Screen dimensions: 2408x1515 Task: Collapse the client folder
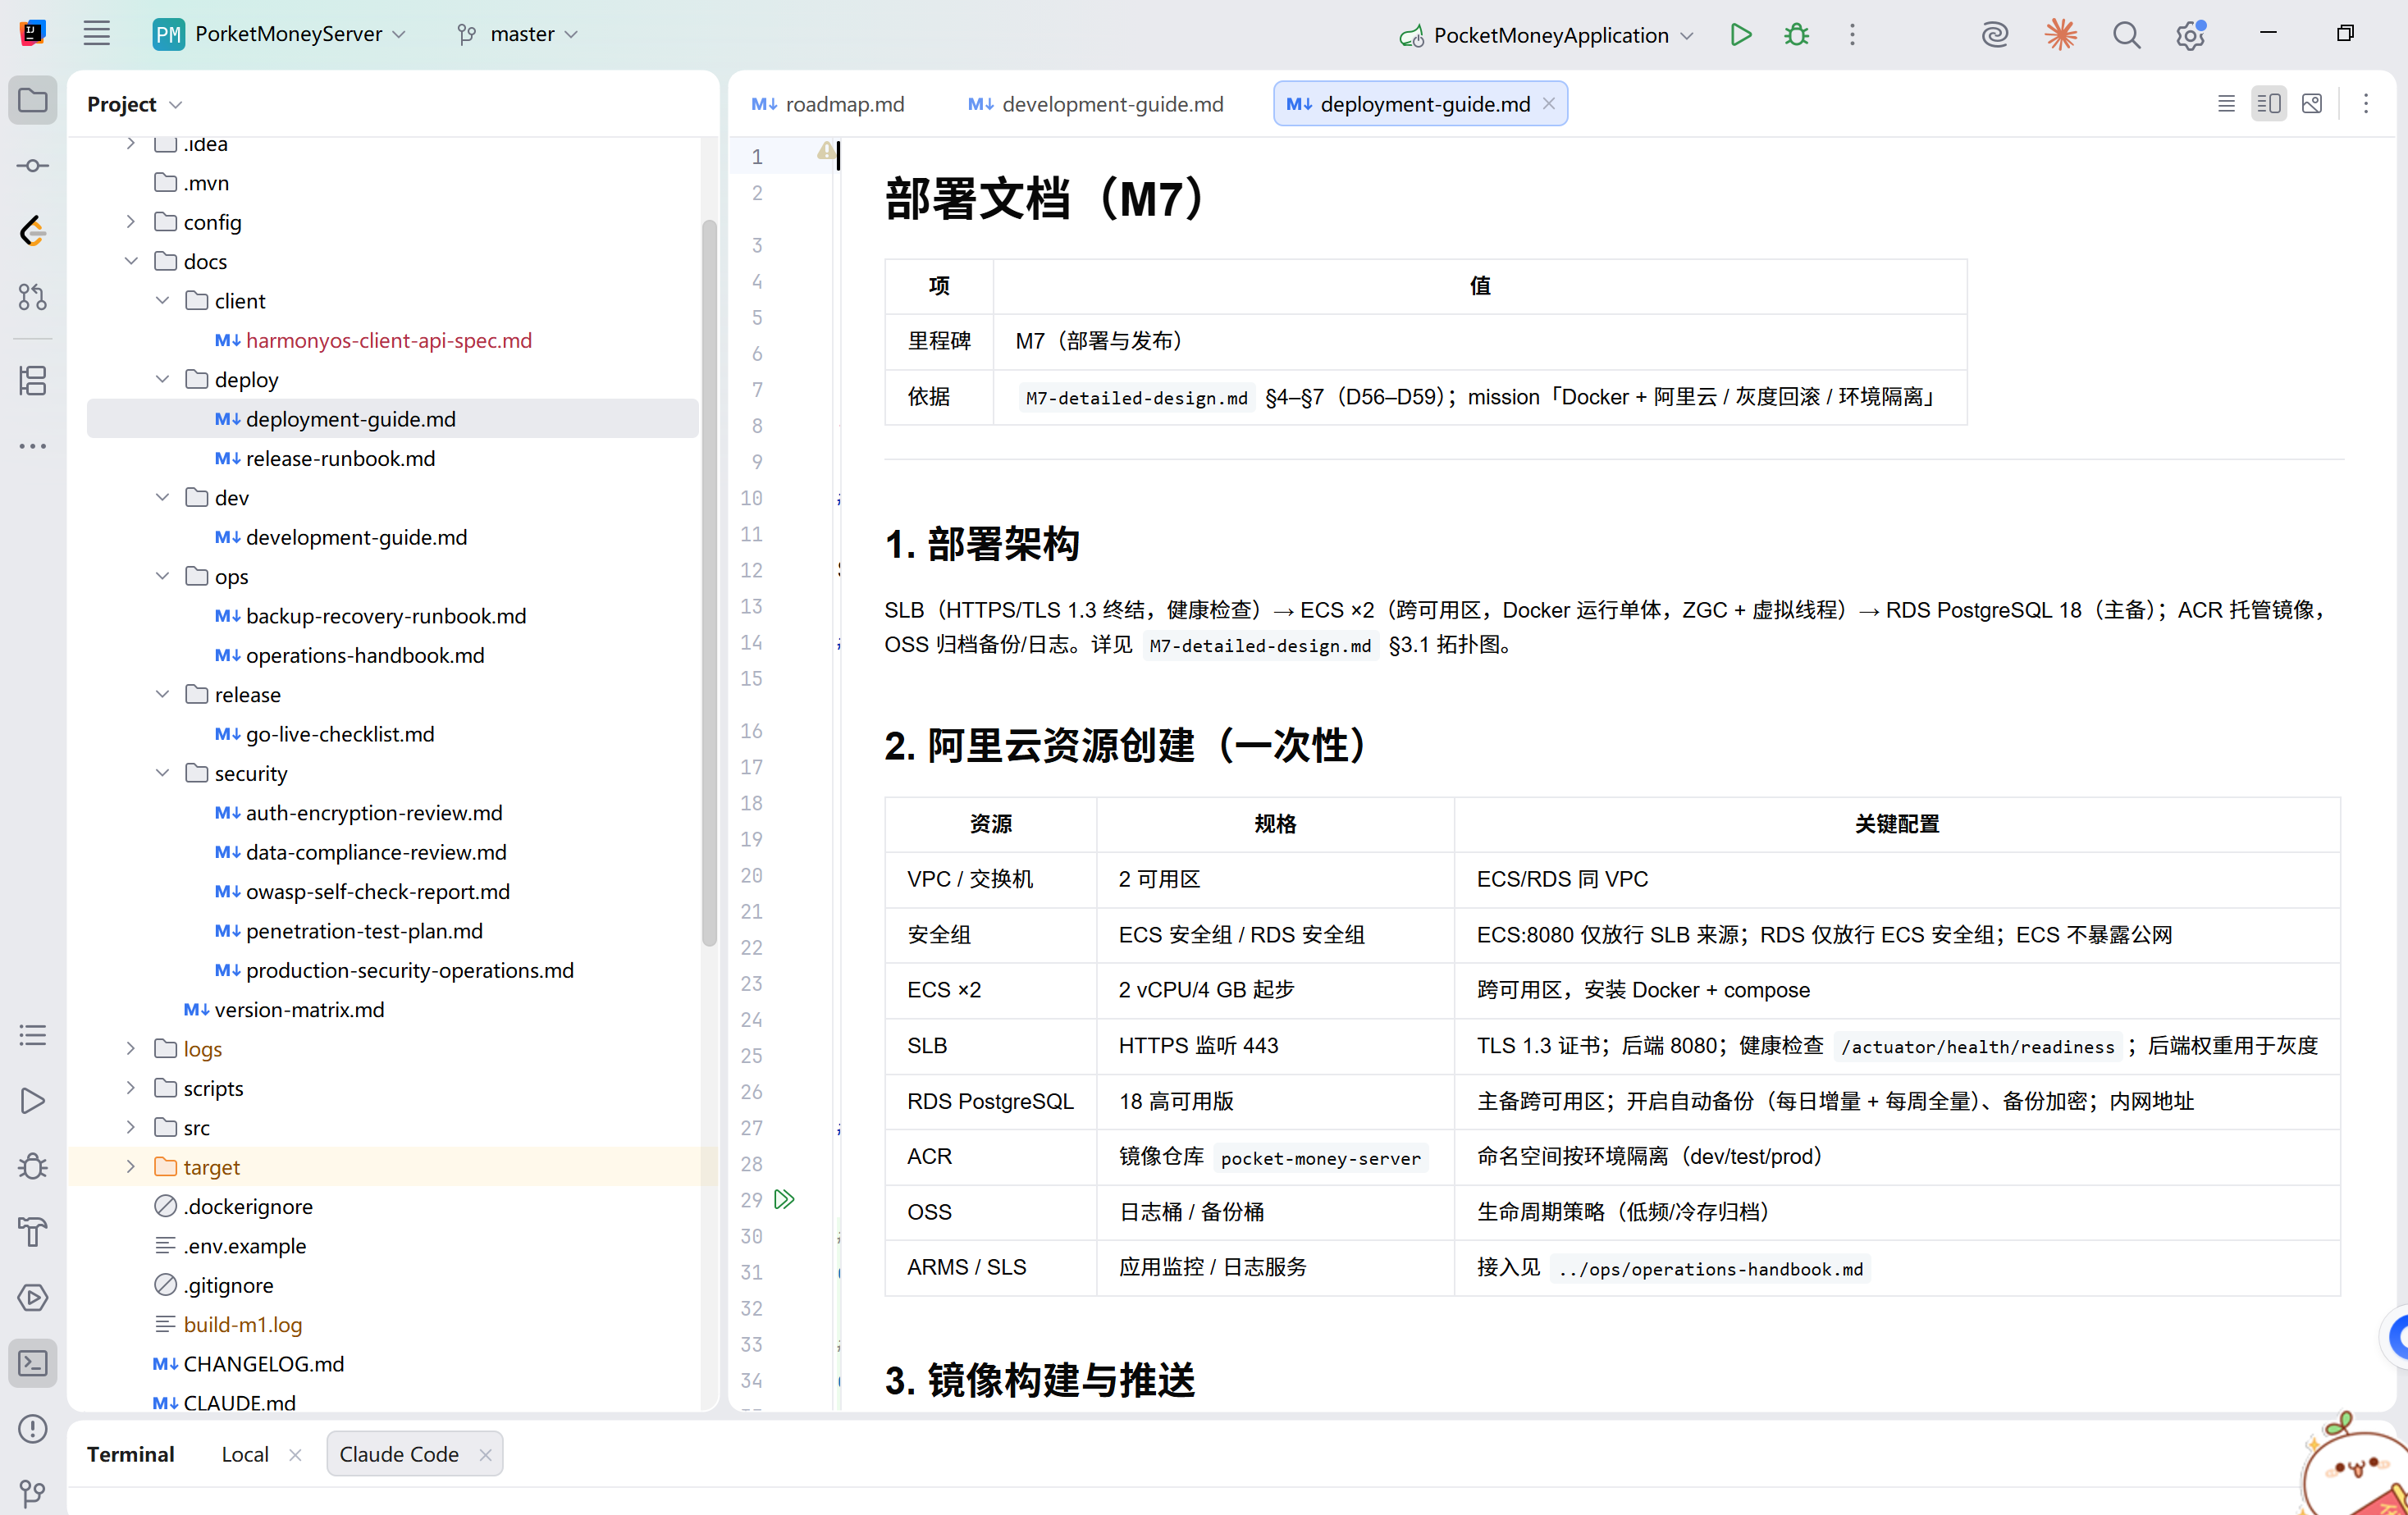(x=162, y=300)
